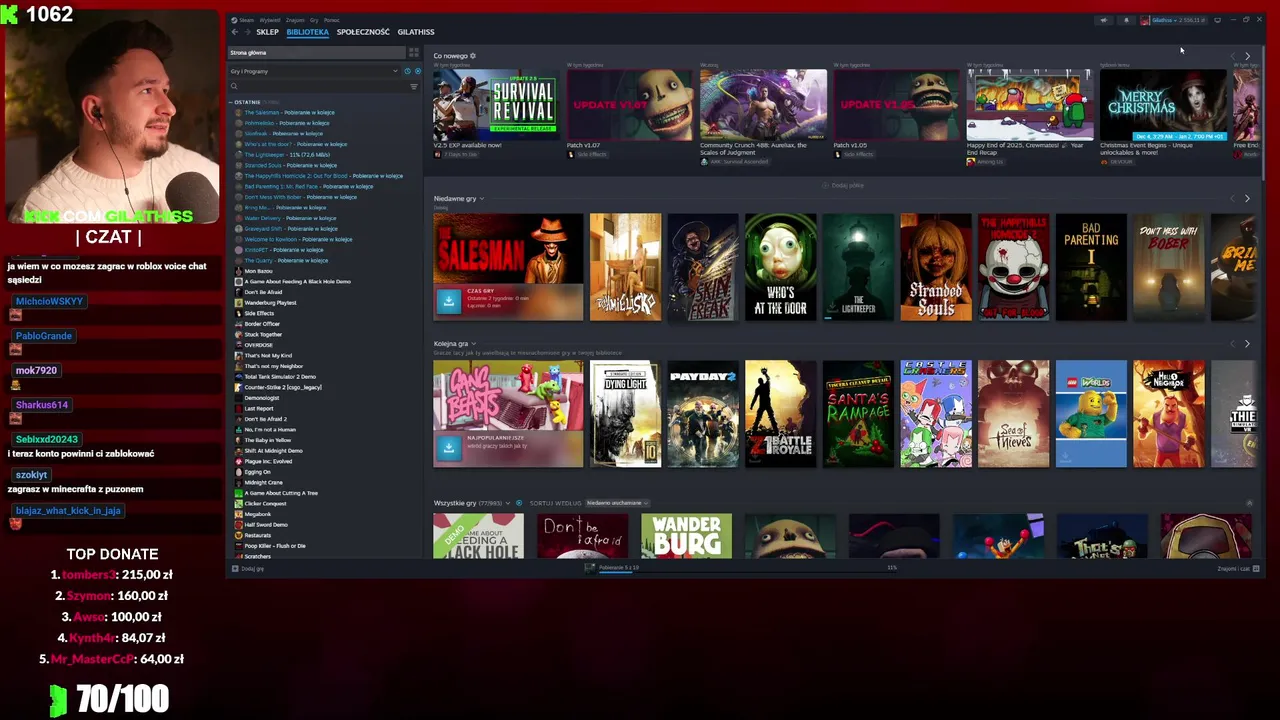Open the Sortuj według sort dropdown
The image size is (1280, 720).
pos(617,503)
